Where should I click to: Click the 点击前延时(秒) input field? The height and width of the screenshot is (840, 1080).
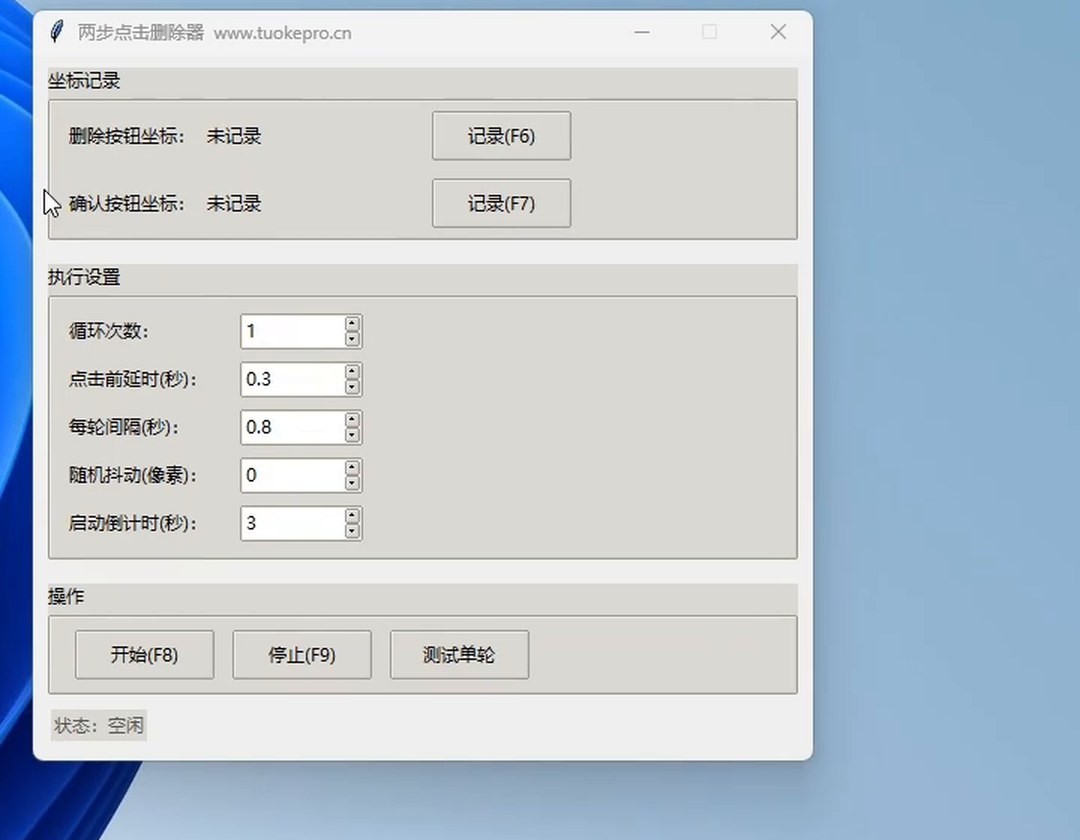293,379
